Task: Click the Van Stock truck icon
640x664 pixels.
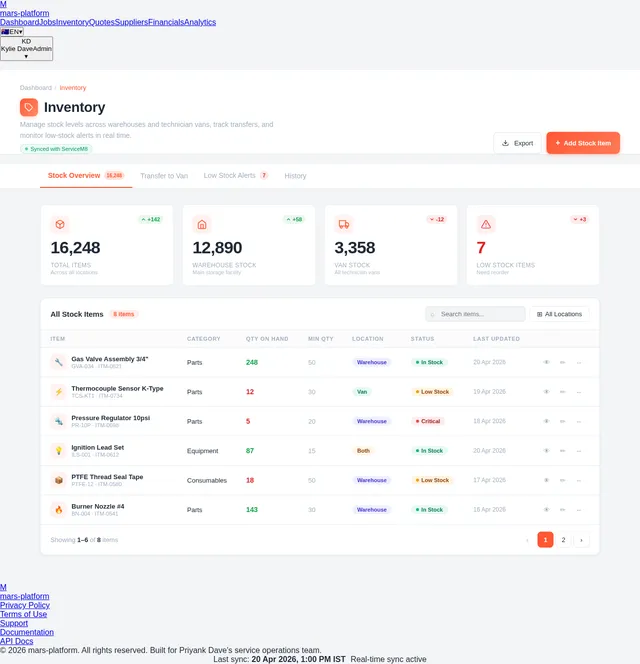Action: tap(344, 224)
